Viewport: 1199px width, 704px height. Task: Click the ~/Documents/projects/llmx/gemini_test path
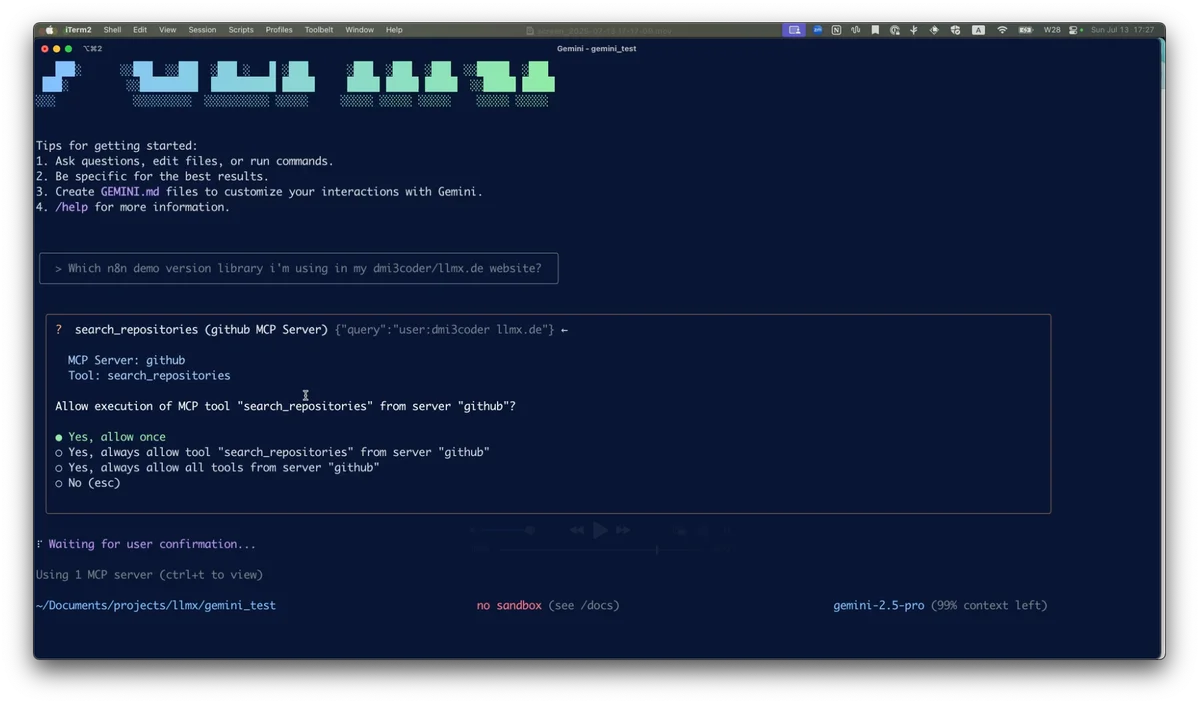(156, 605)
